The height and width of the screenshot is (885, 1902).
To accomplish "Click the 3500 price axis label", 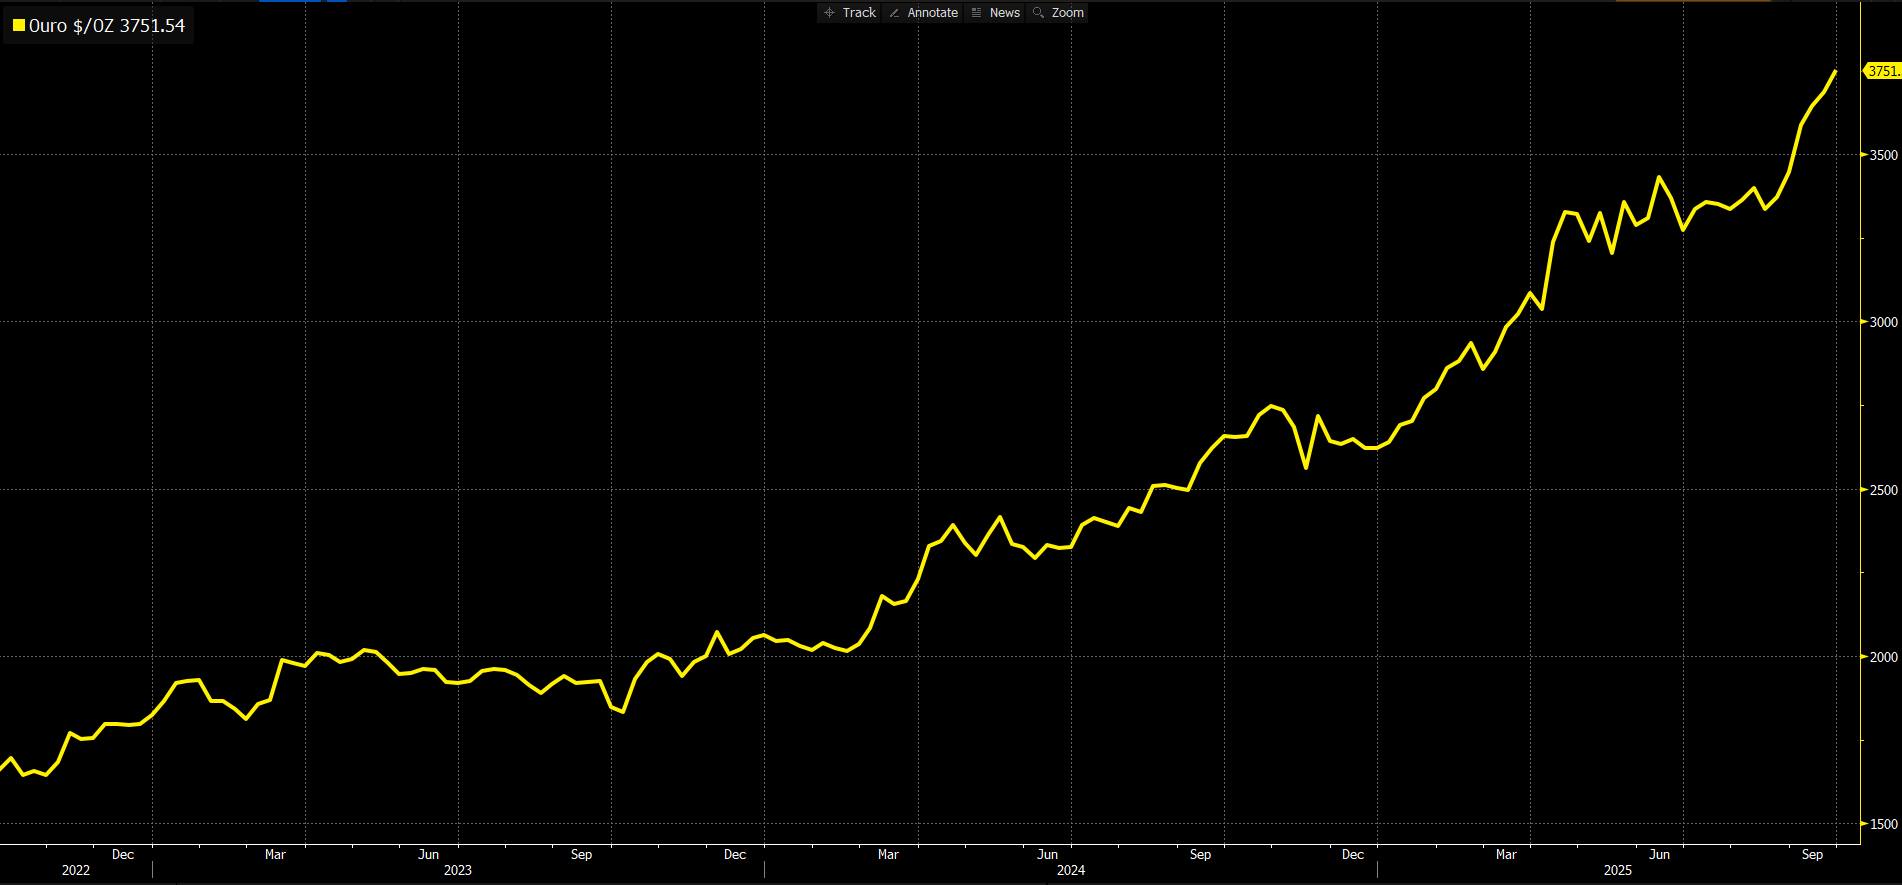I will tap(1883, 155).
